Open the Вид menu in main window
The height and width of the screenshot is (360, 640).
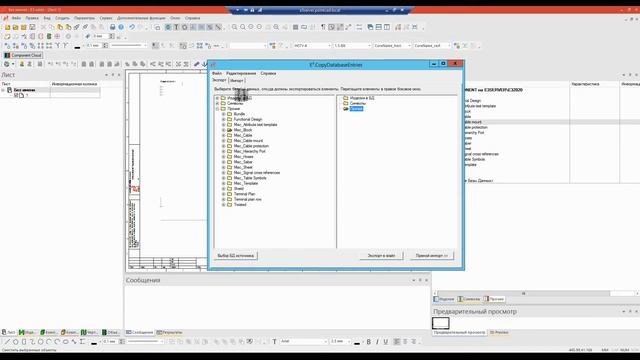click(x=47, y=18)
